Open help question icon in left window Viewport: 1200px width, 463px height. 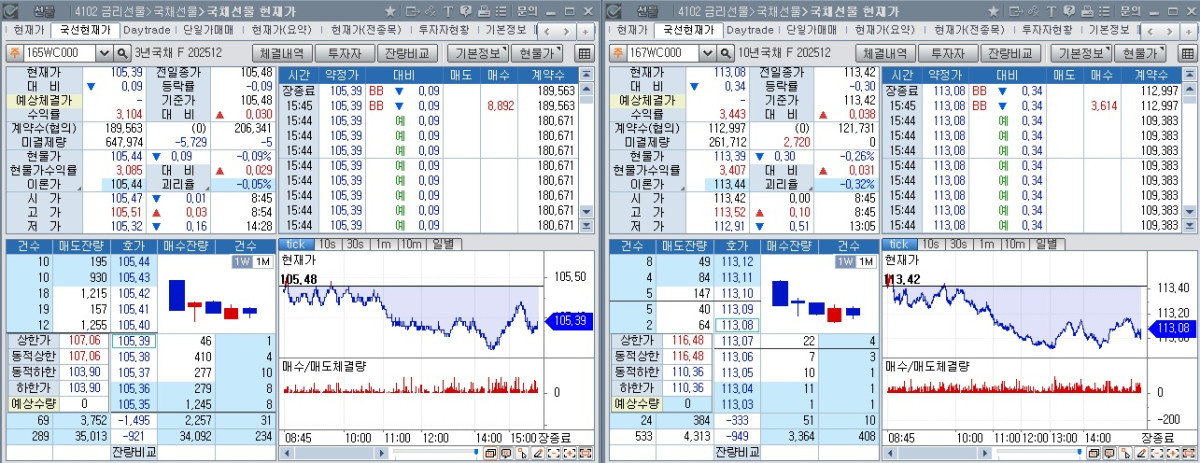pyautogui.click(x=466, y=11)
